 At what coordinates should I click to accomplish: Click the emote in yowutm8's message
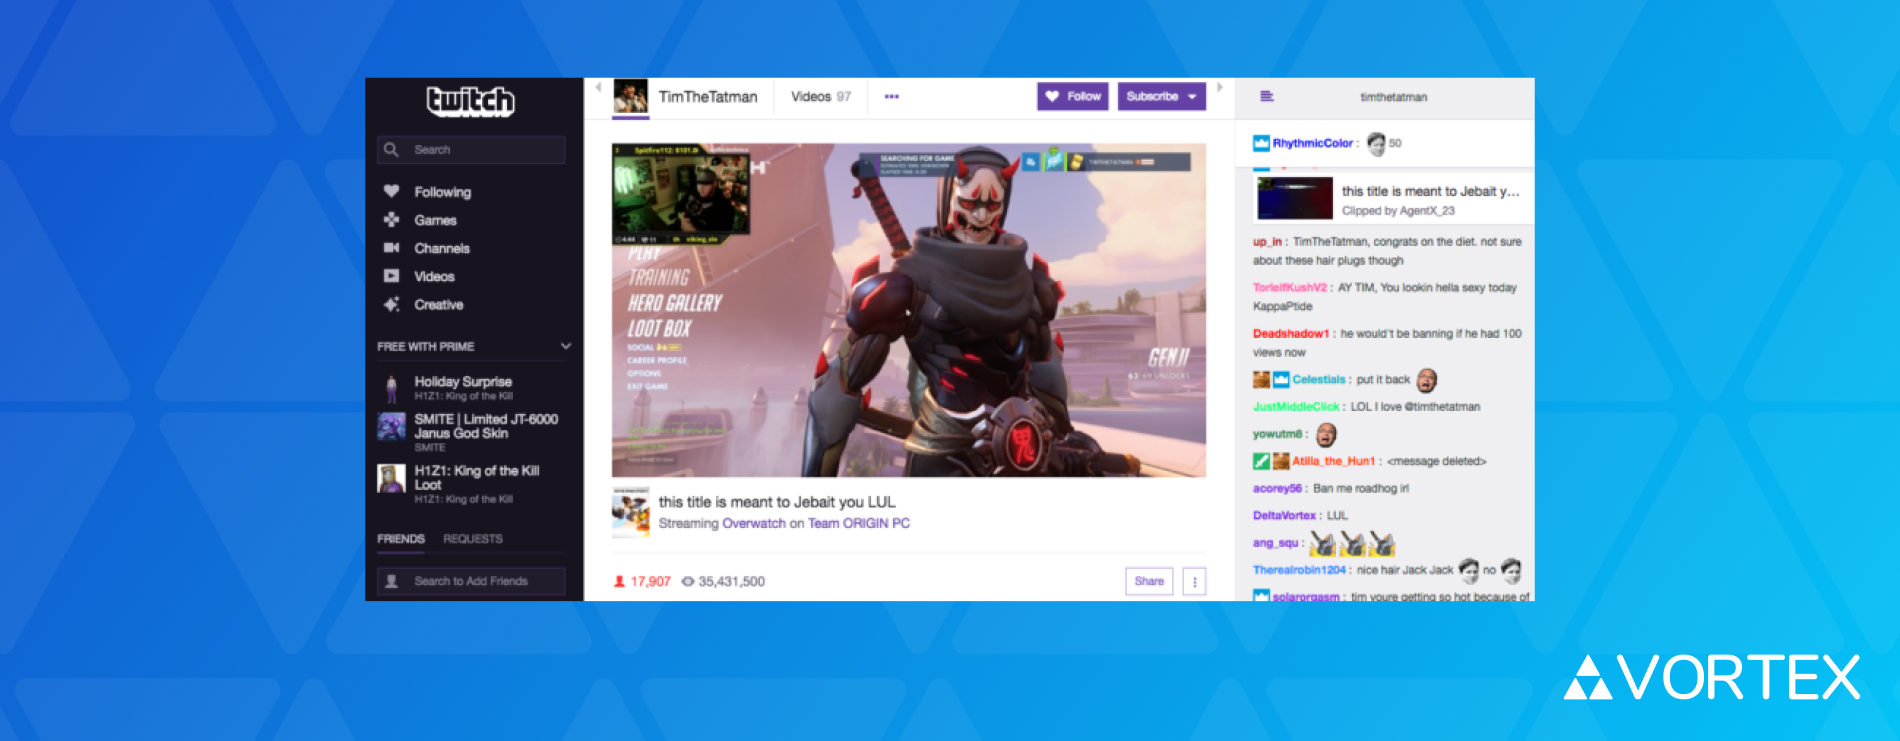tap(1326, 434)
